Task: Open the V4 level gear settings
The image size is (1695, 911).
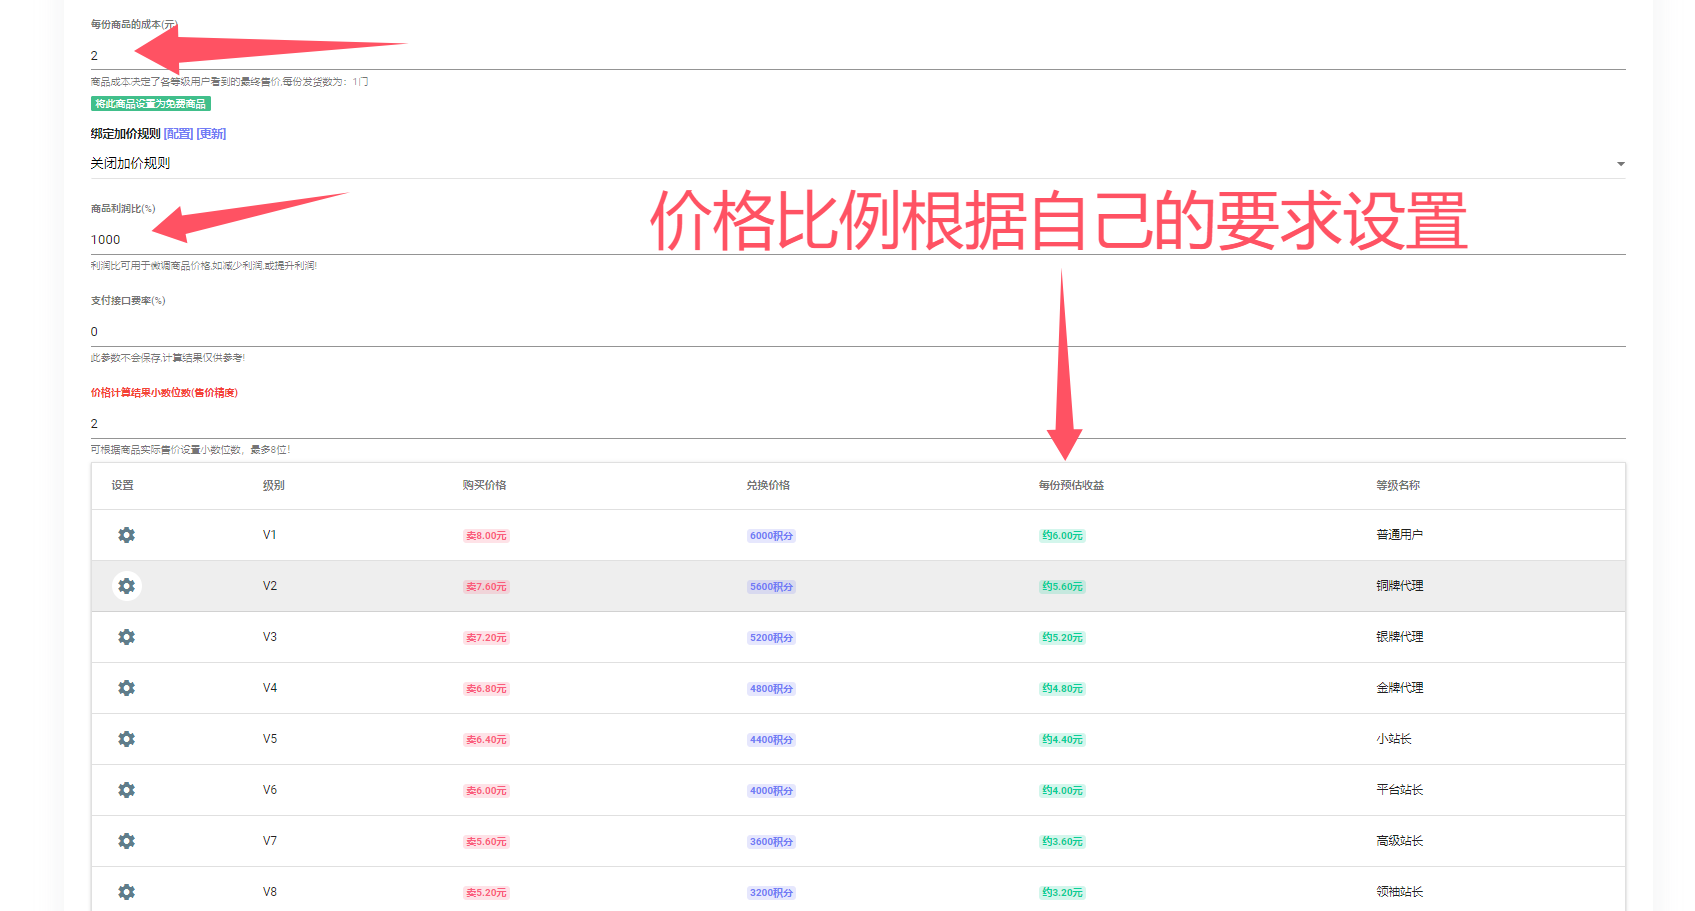Action: 126,688
